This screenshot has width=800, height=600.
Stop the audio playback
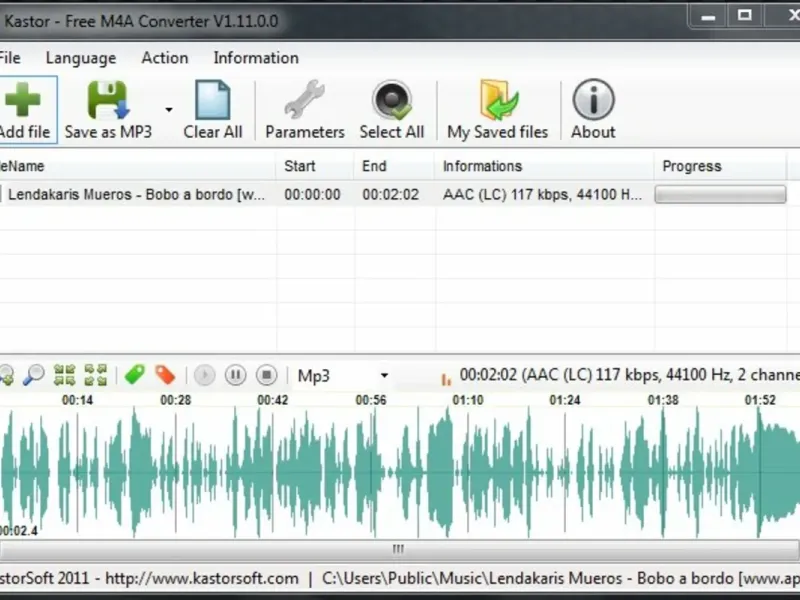pyautogui.click(x=266, y=376)
